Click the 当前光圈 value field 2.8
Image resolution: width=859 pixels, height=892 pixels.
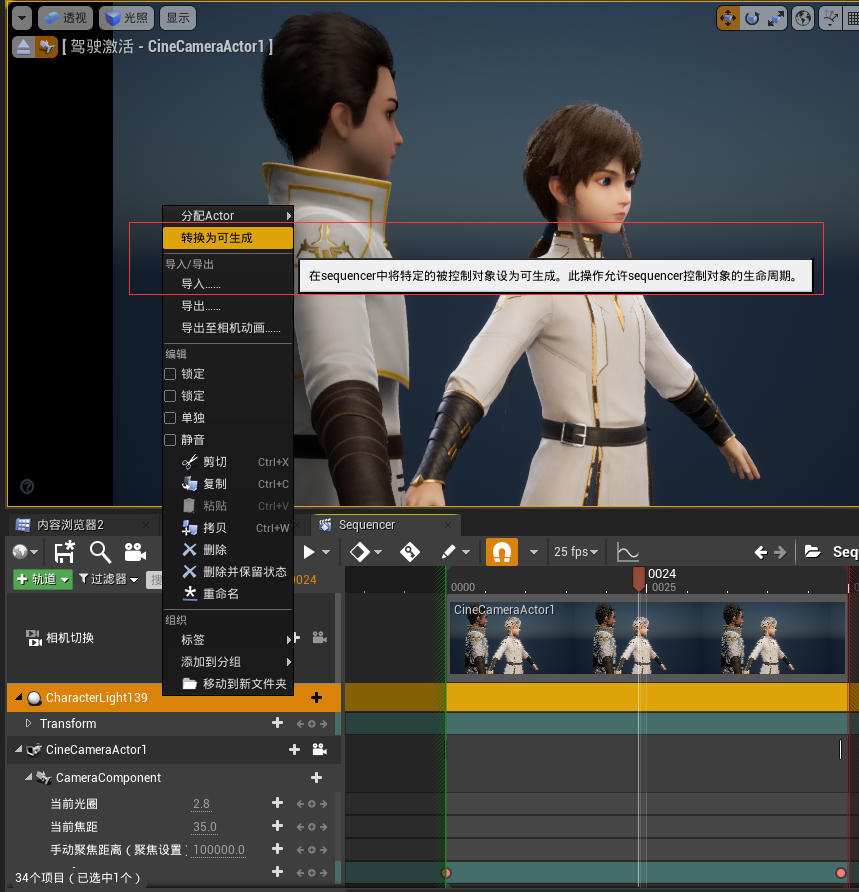201,804
